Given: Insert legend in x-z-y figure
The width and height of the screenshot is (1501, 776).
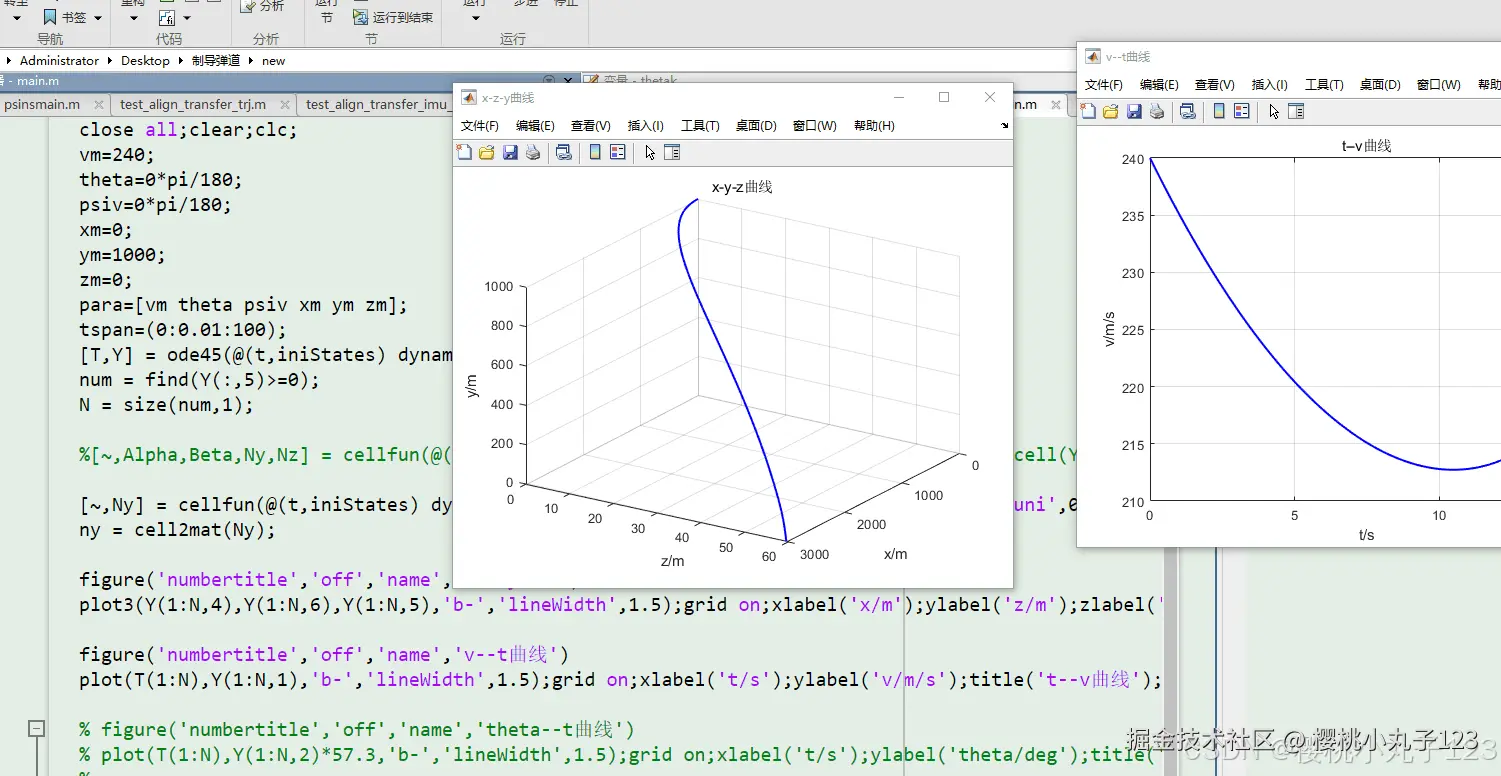Looking at the screenshot, I should pos(617,152).
